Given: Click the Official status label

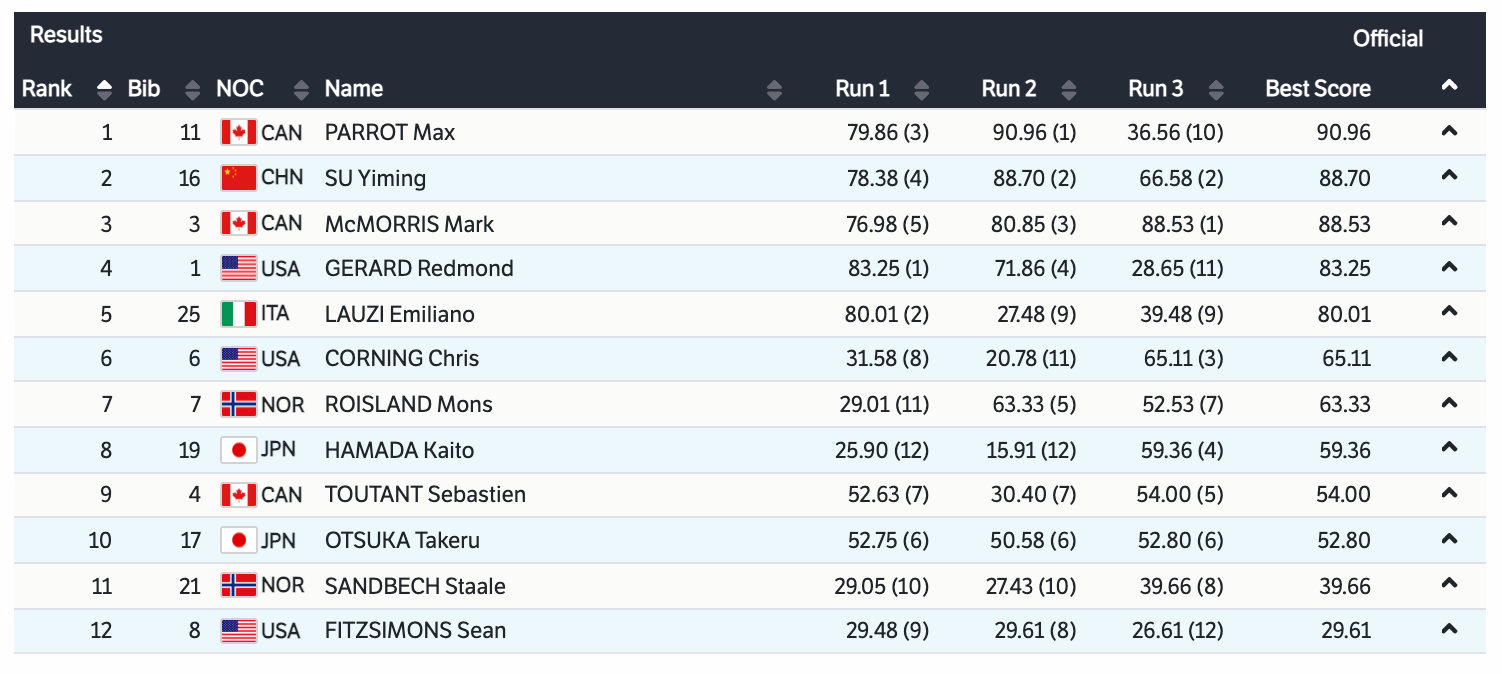Looking at the screenshot, I should click(x=1387, y=39).
